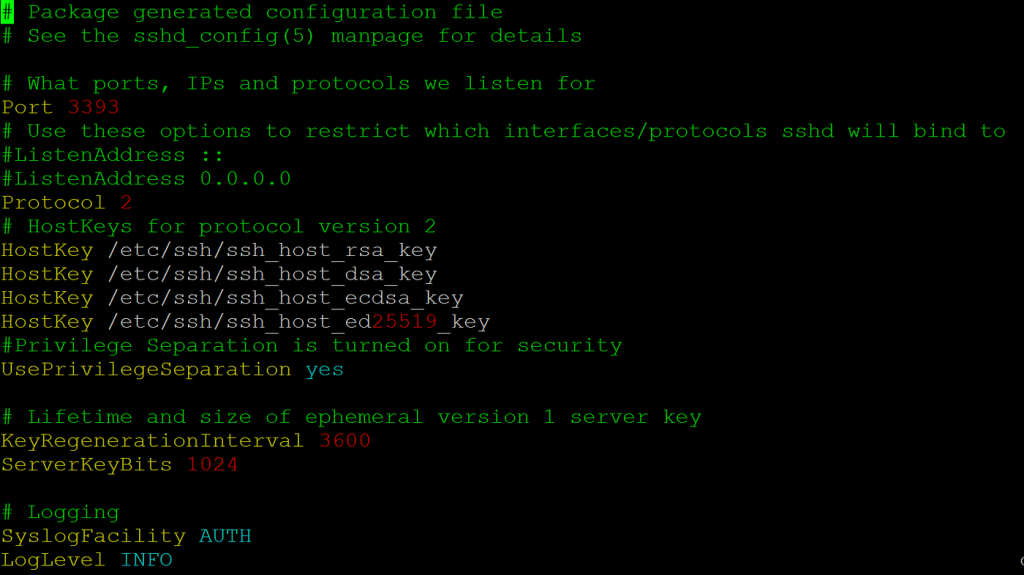Click the sshd_config(5) manpage comment
This screenshot has width=1024, height=575.
(x=292, y=36)
